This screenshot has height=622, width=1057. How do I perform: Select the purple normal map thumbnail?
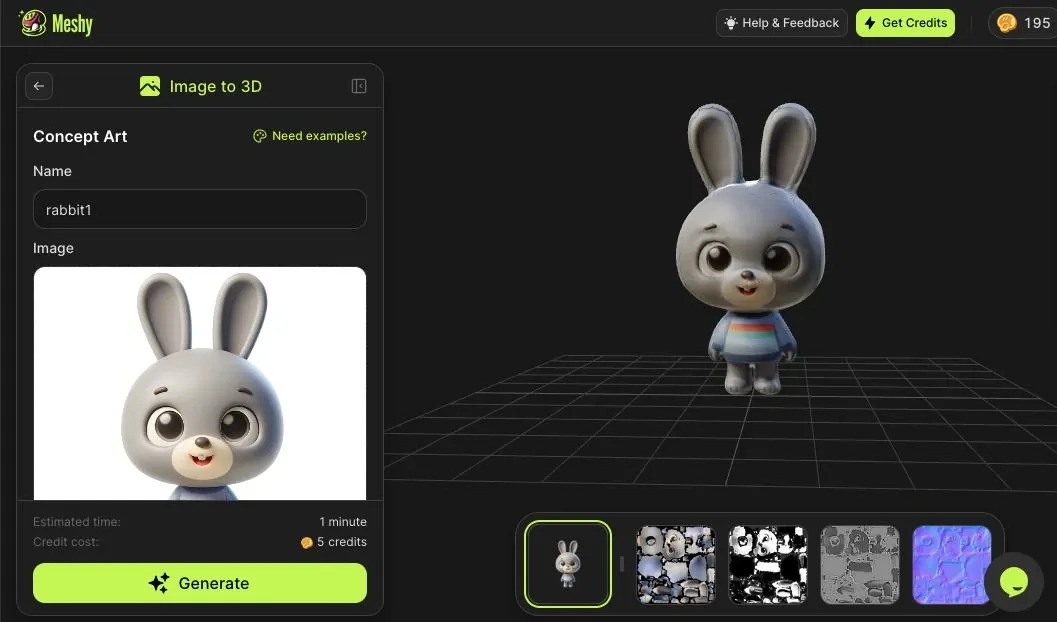951,564
